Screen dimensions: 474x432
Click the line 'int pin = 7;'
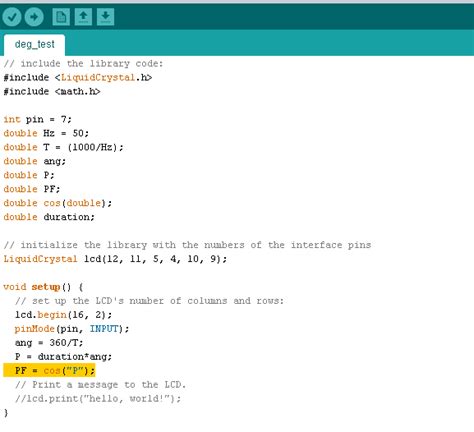(37, 119)
